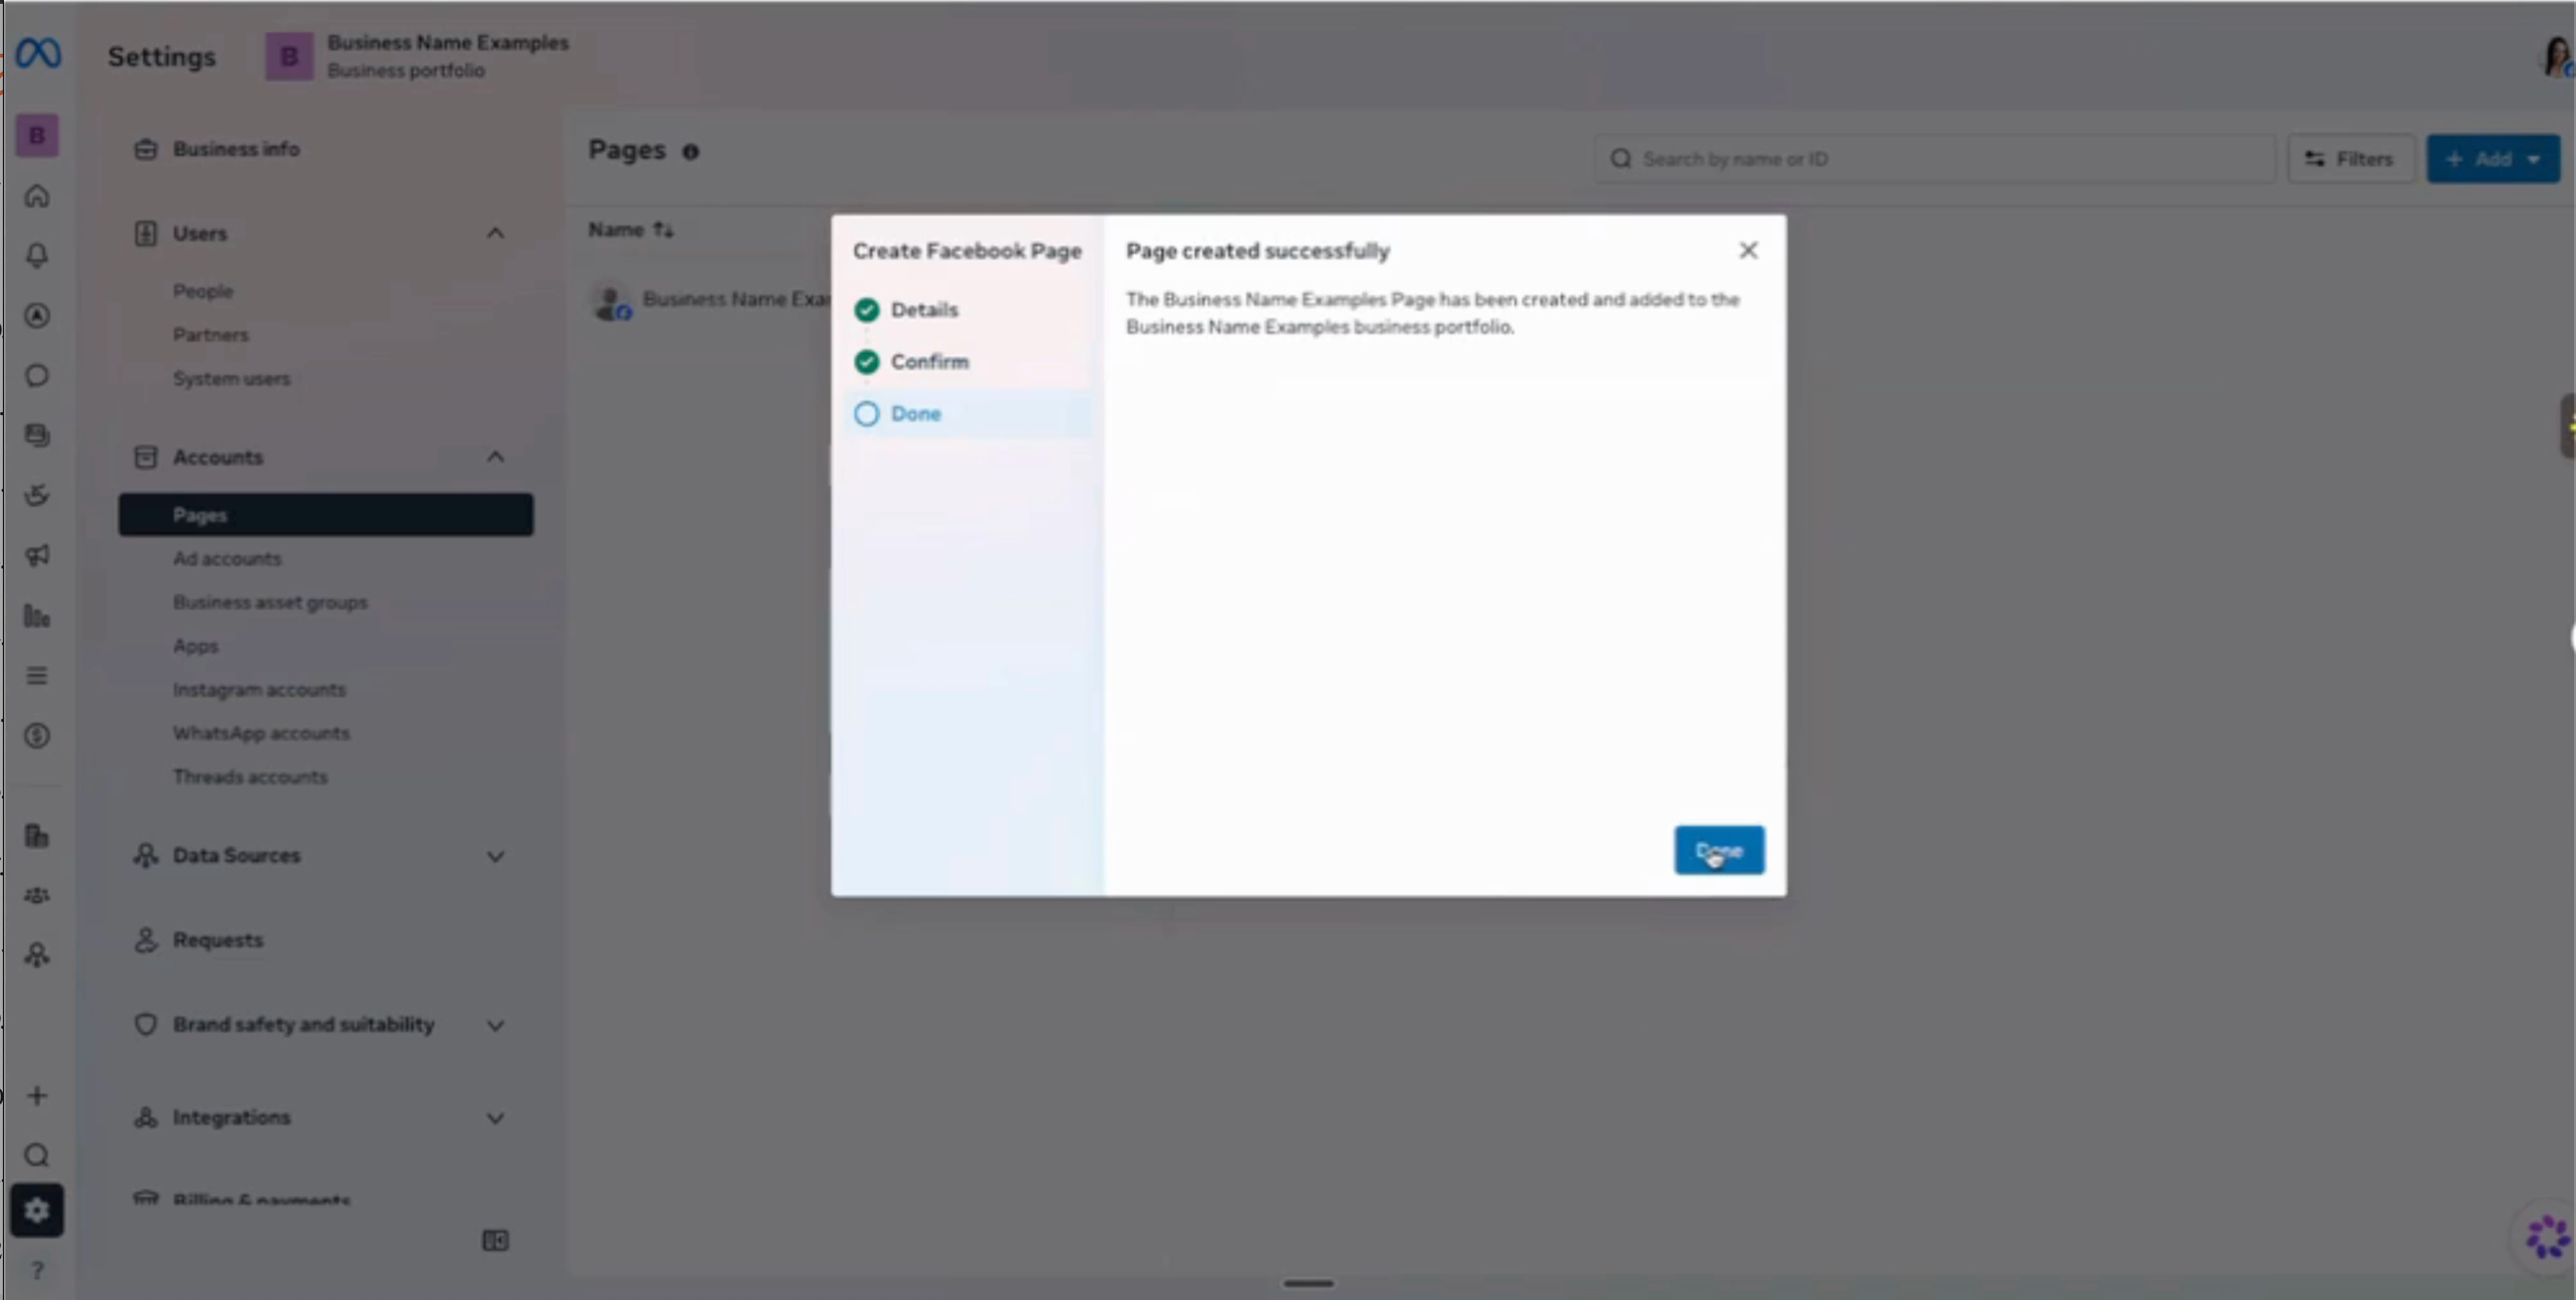
Task: Open Partners under Users
Action: click(211, 335)
